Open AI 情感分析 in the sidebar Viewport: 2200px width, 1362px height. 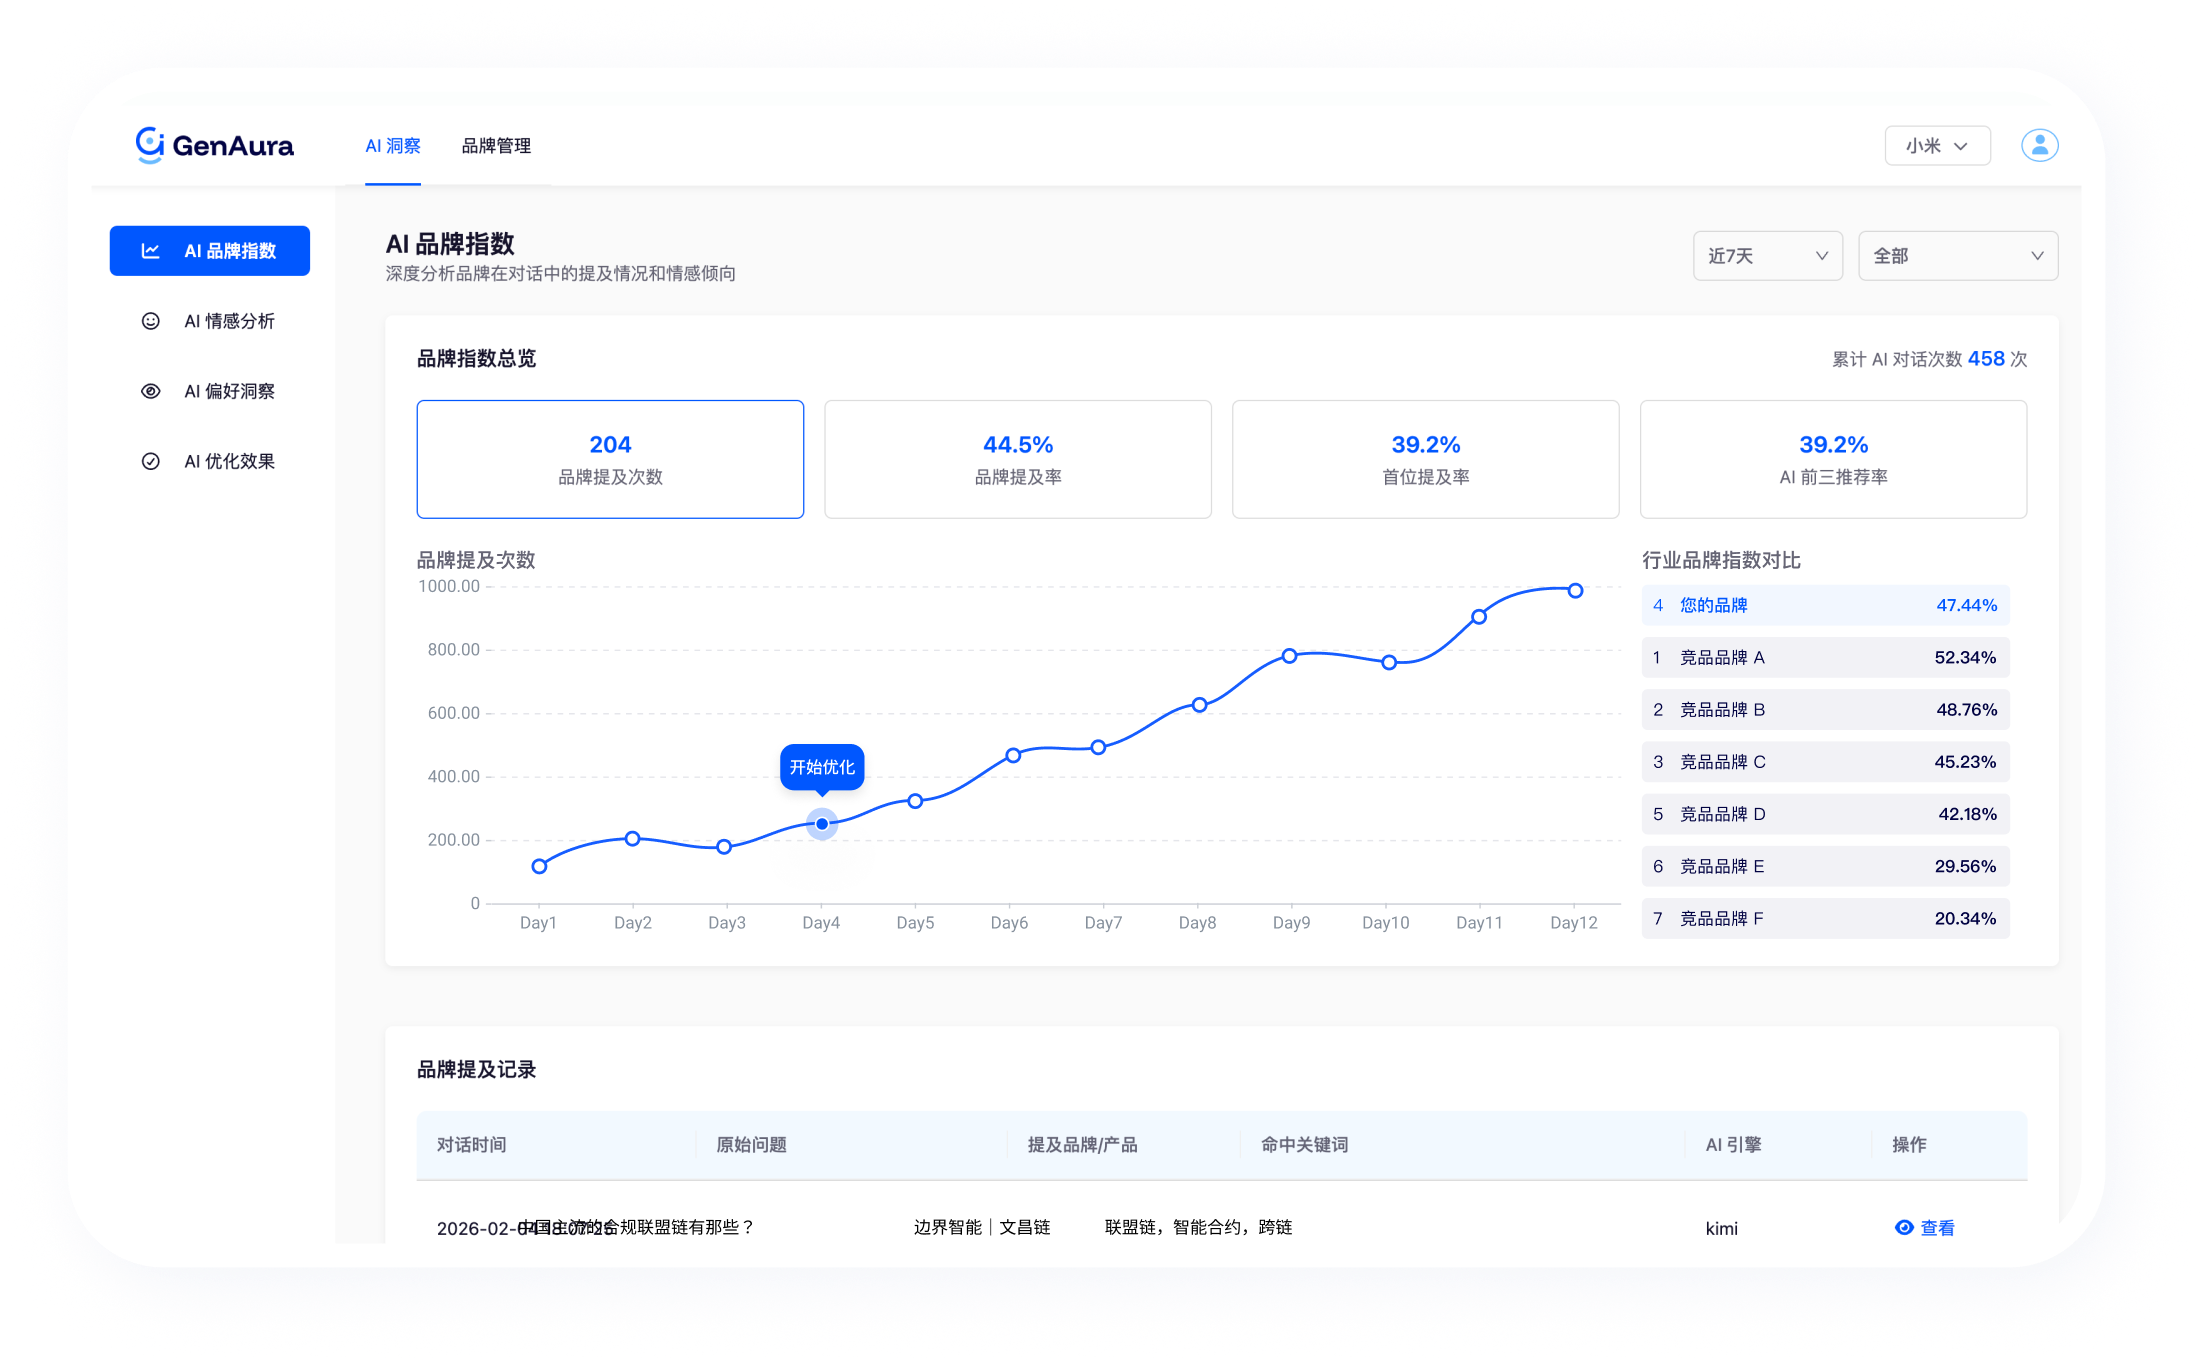pos(210,321)
